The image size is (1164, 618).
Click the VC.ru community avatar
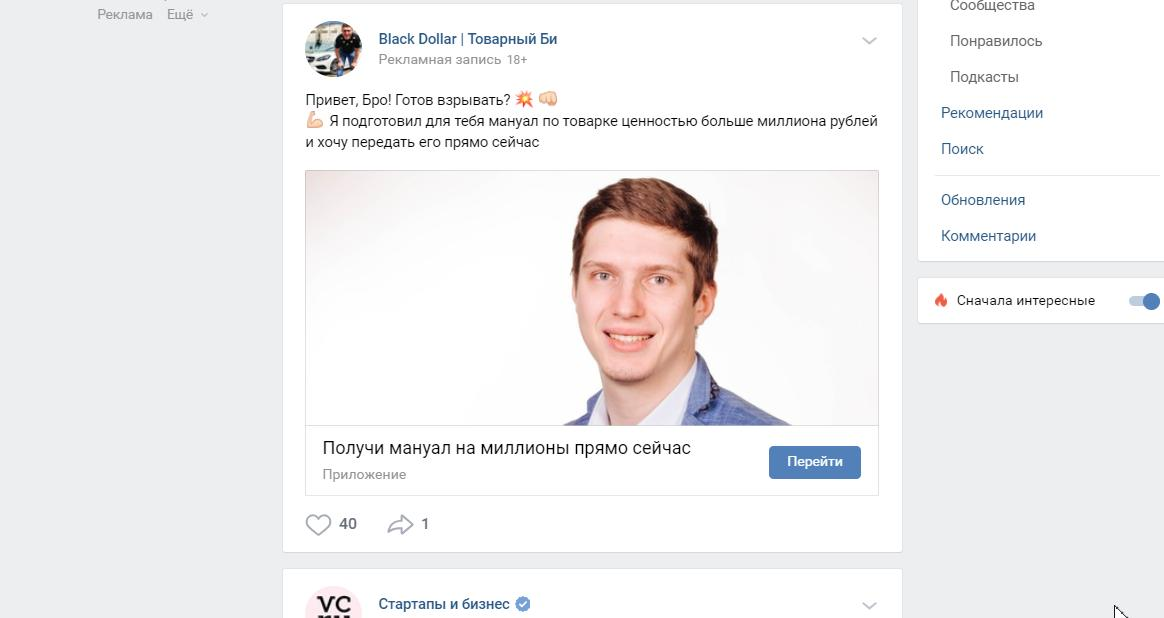coord(333,602)
